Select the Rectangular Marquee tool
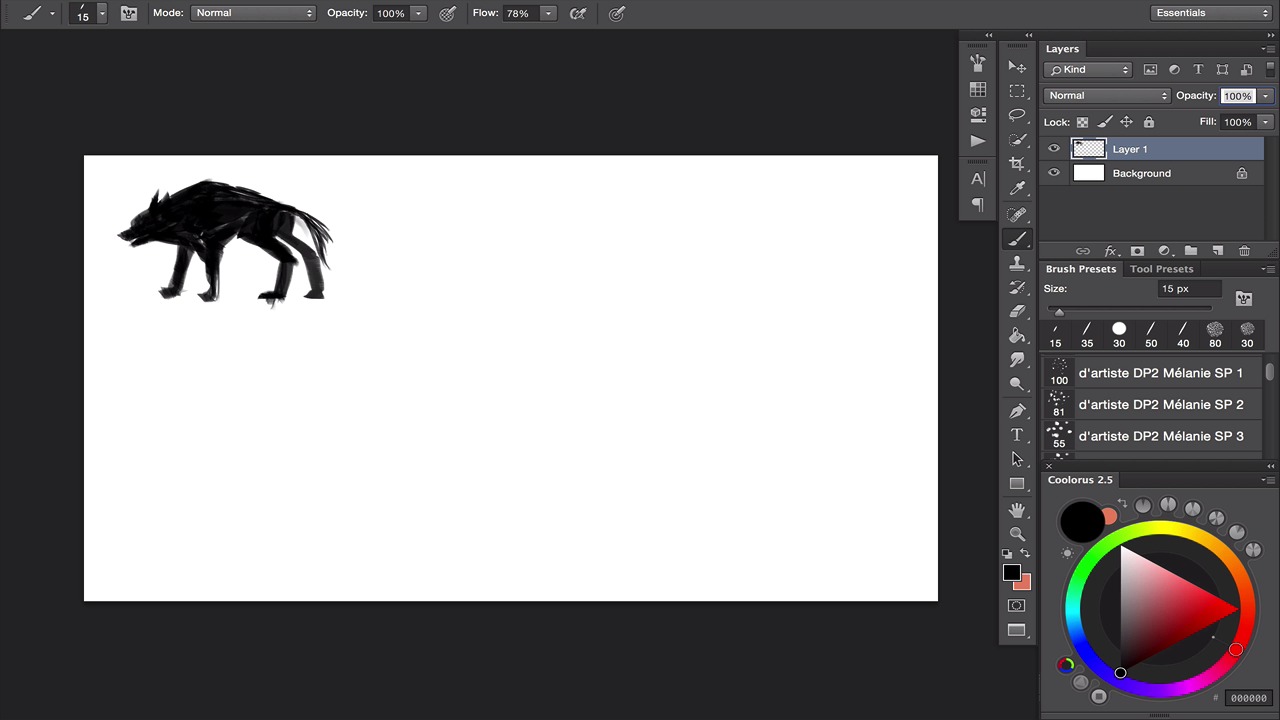This screenshot has width=1280, height=720. [1017, 91]
